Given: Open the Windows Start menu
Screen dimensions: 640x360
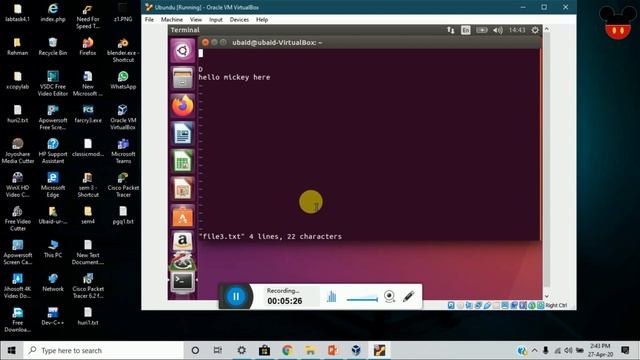Looking at the screenshot, I should click(x=11, y=350).
